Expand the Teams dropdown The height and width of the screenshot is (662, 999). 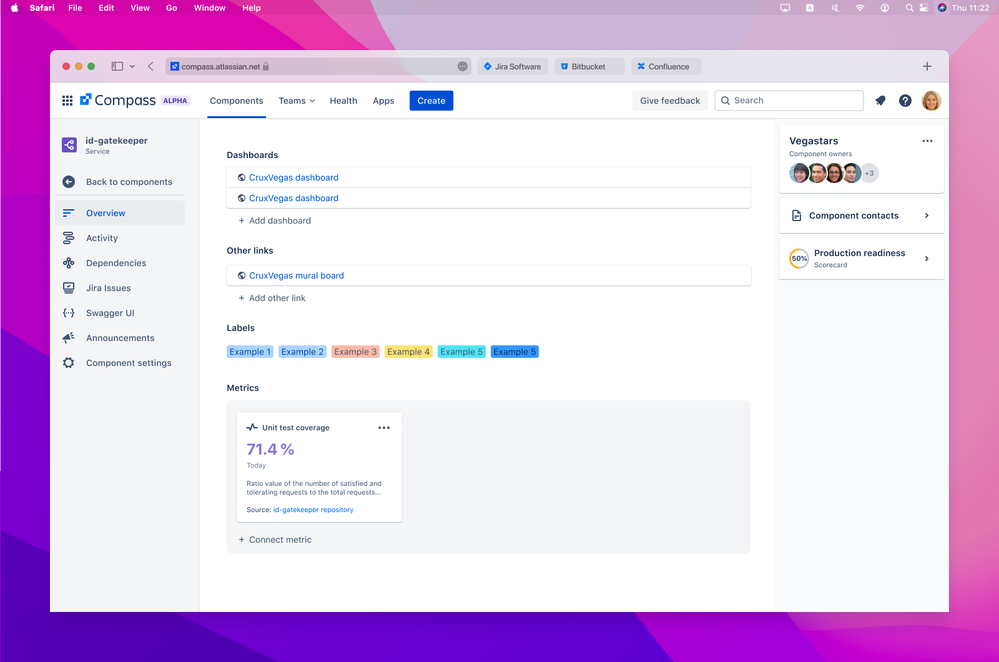coord(296,101)
